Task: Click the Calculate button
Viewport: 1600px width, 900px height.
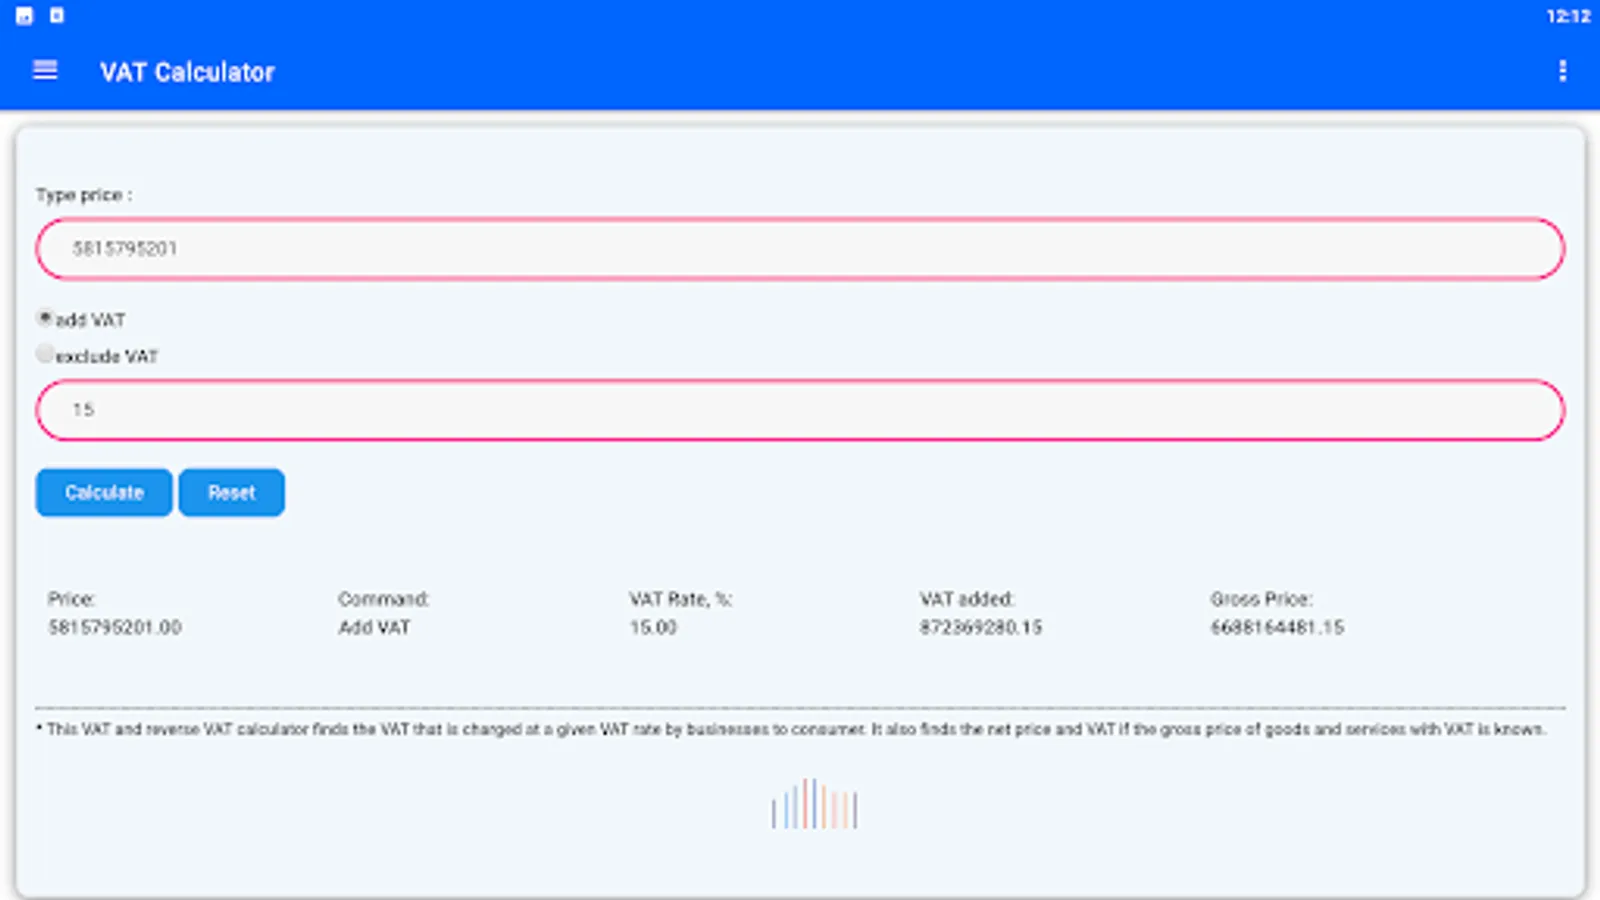Action: coord(104,492)
